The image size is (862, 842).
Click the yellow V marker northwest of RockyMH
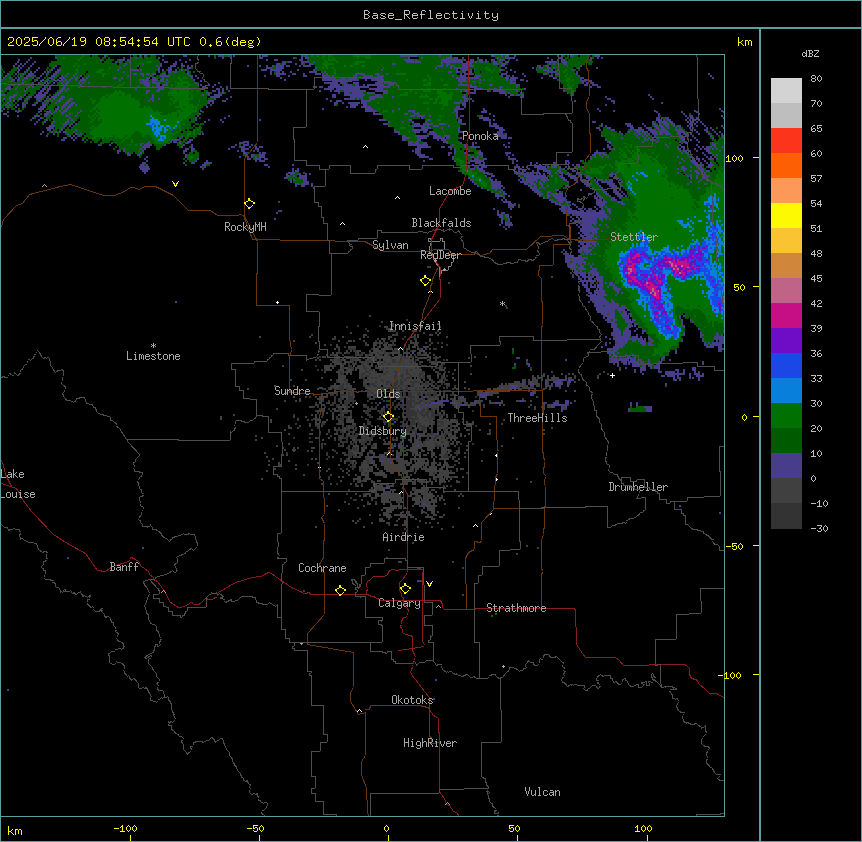click(x=175, y=184)
